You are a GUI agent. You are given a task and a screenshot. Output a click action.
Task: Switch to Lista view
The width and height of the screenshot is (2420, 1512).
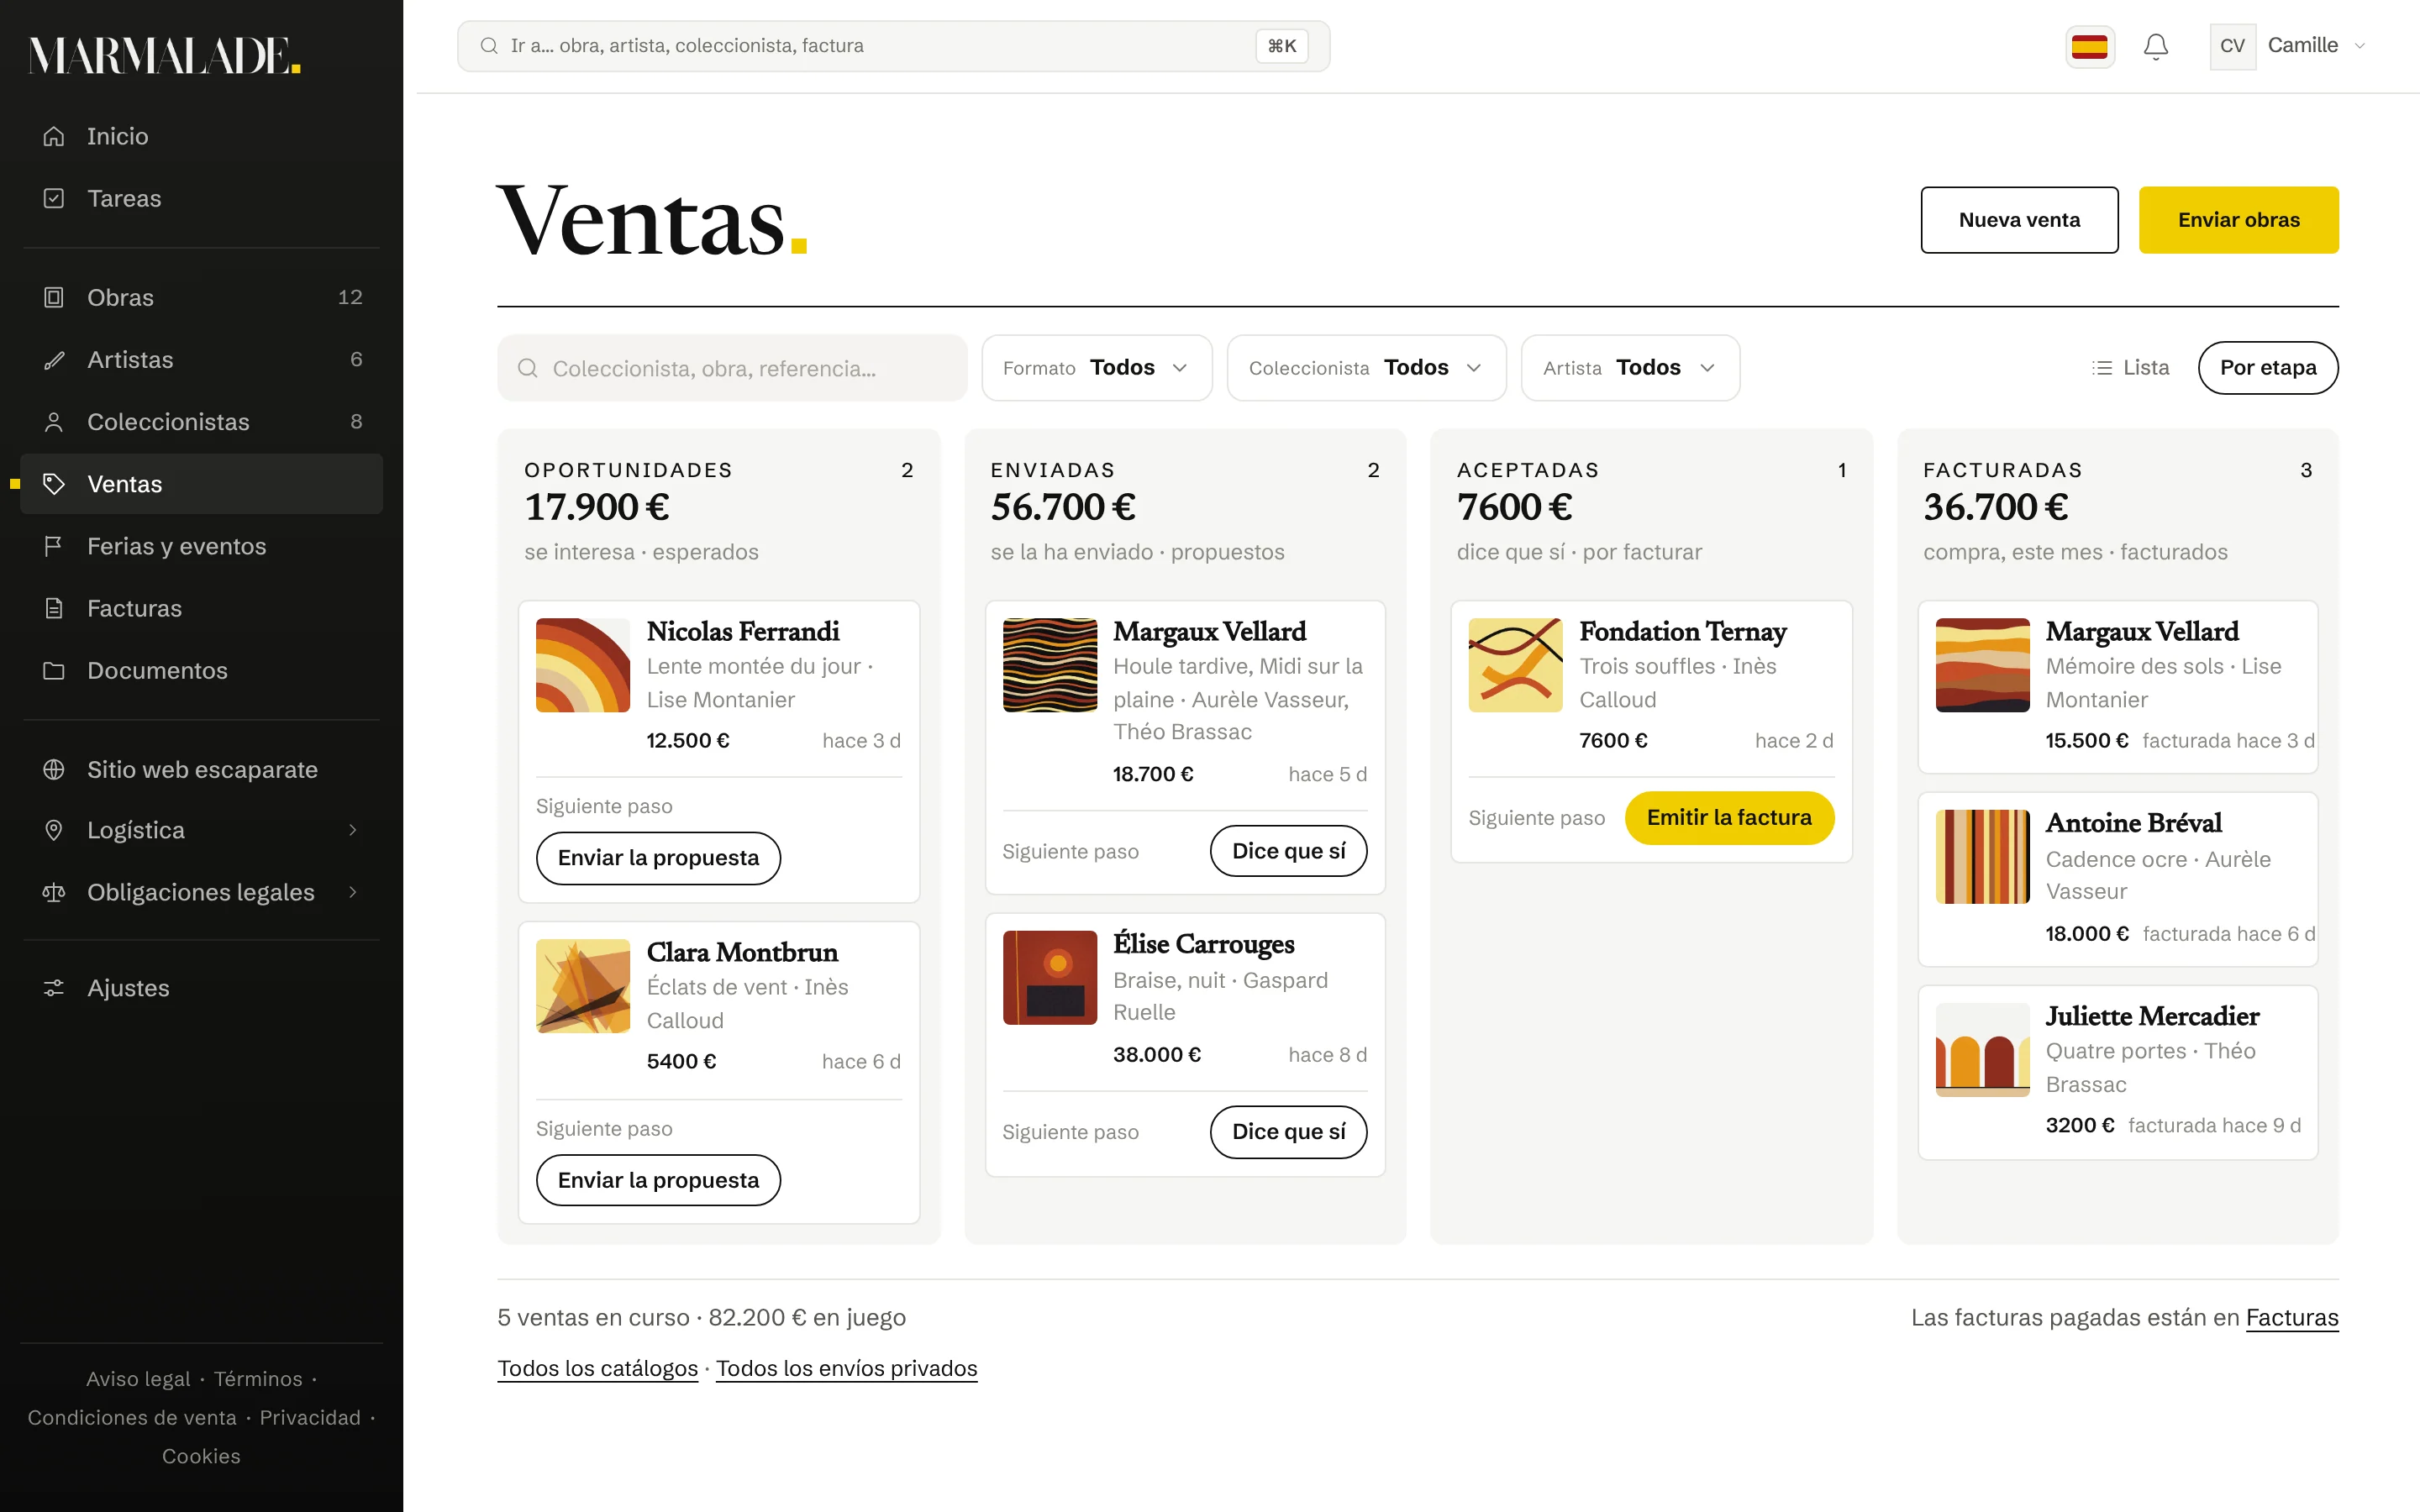tap(2130, 368)
